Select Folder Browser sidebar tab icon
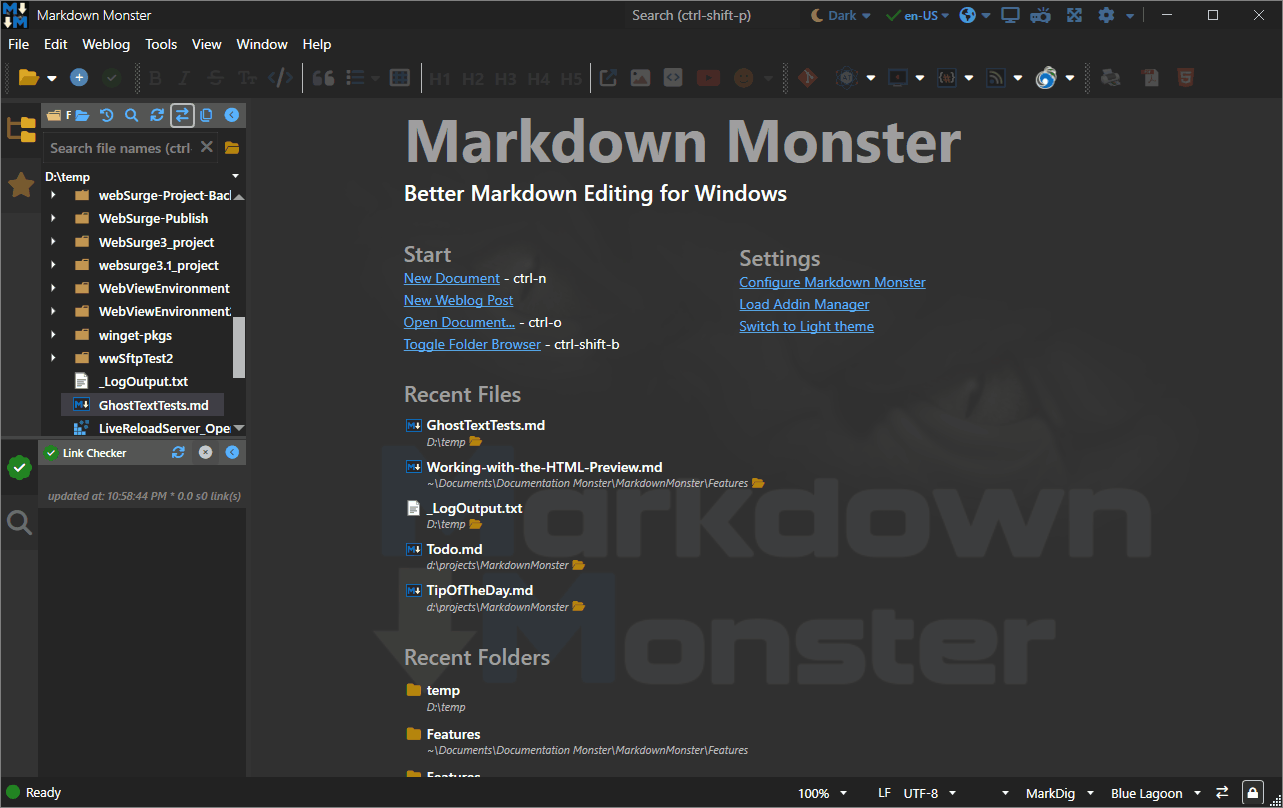 (x=21, y=129)
